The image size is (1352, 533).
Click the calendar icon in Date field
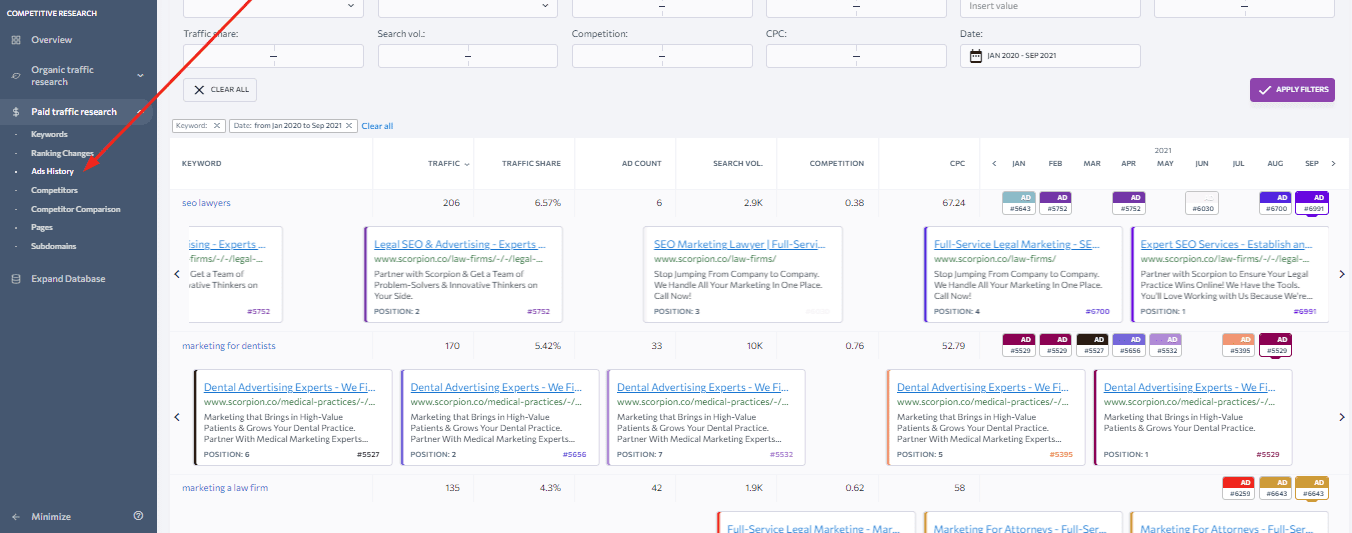click(976, 56)
